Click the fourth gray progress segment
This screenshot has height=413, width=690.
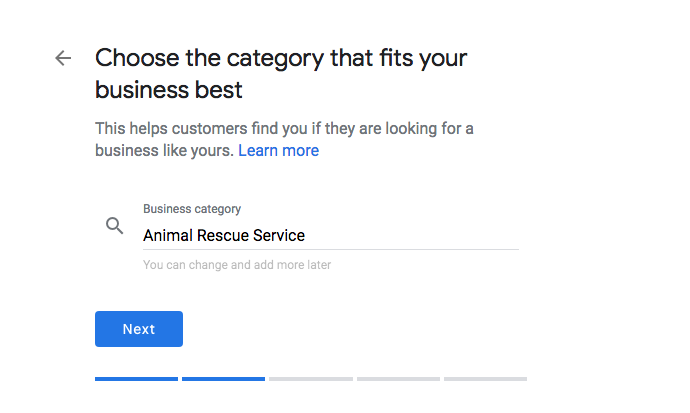coord(398,379)
